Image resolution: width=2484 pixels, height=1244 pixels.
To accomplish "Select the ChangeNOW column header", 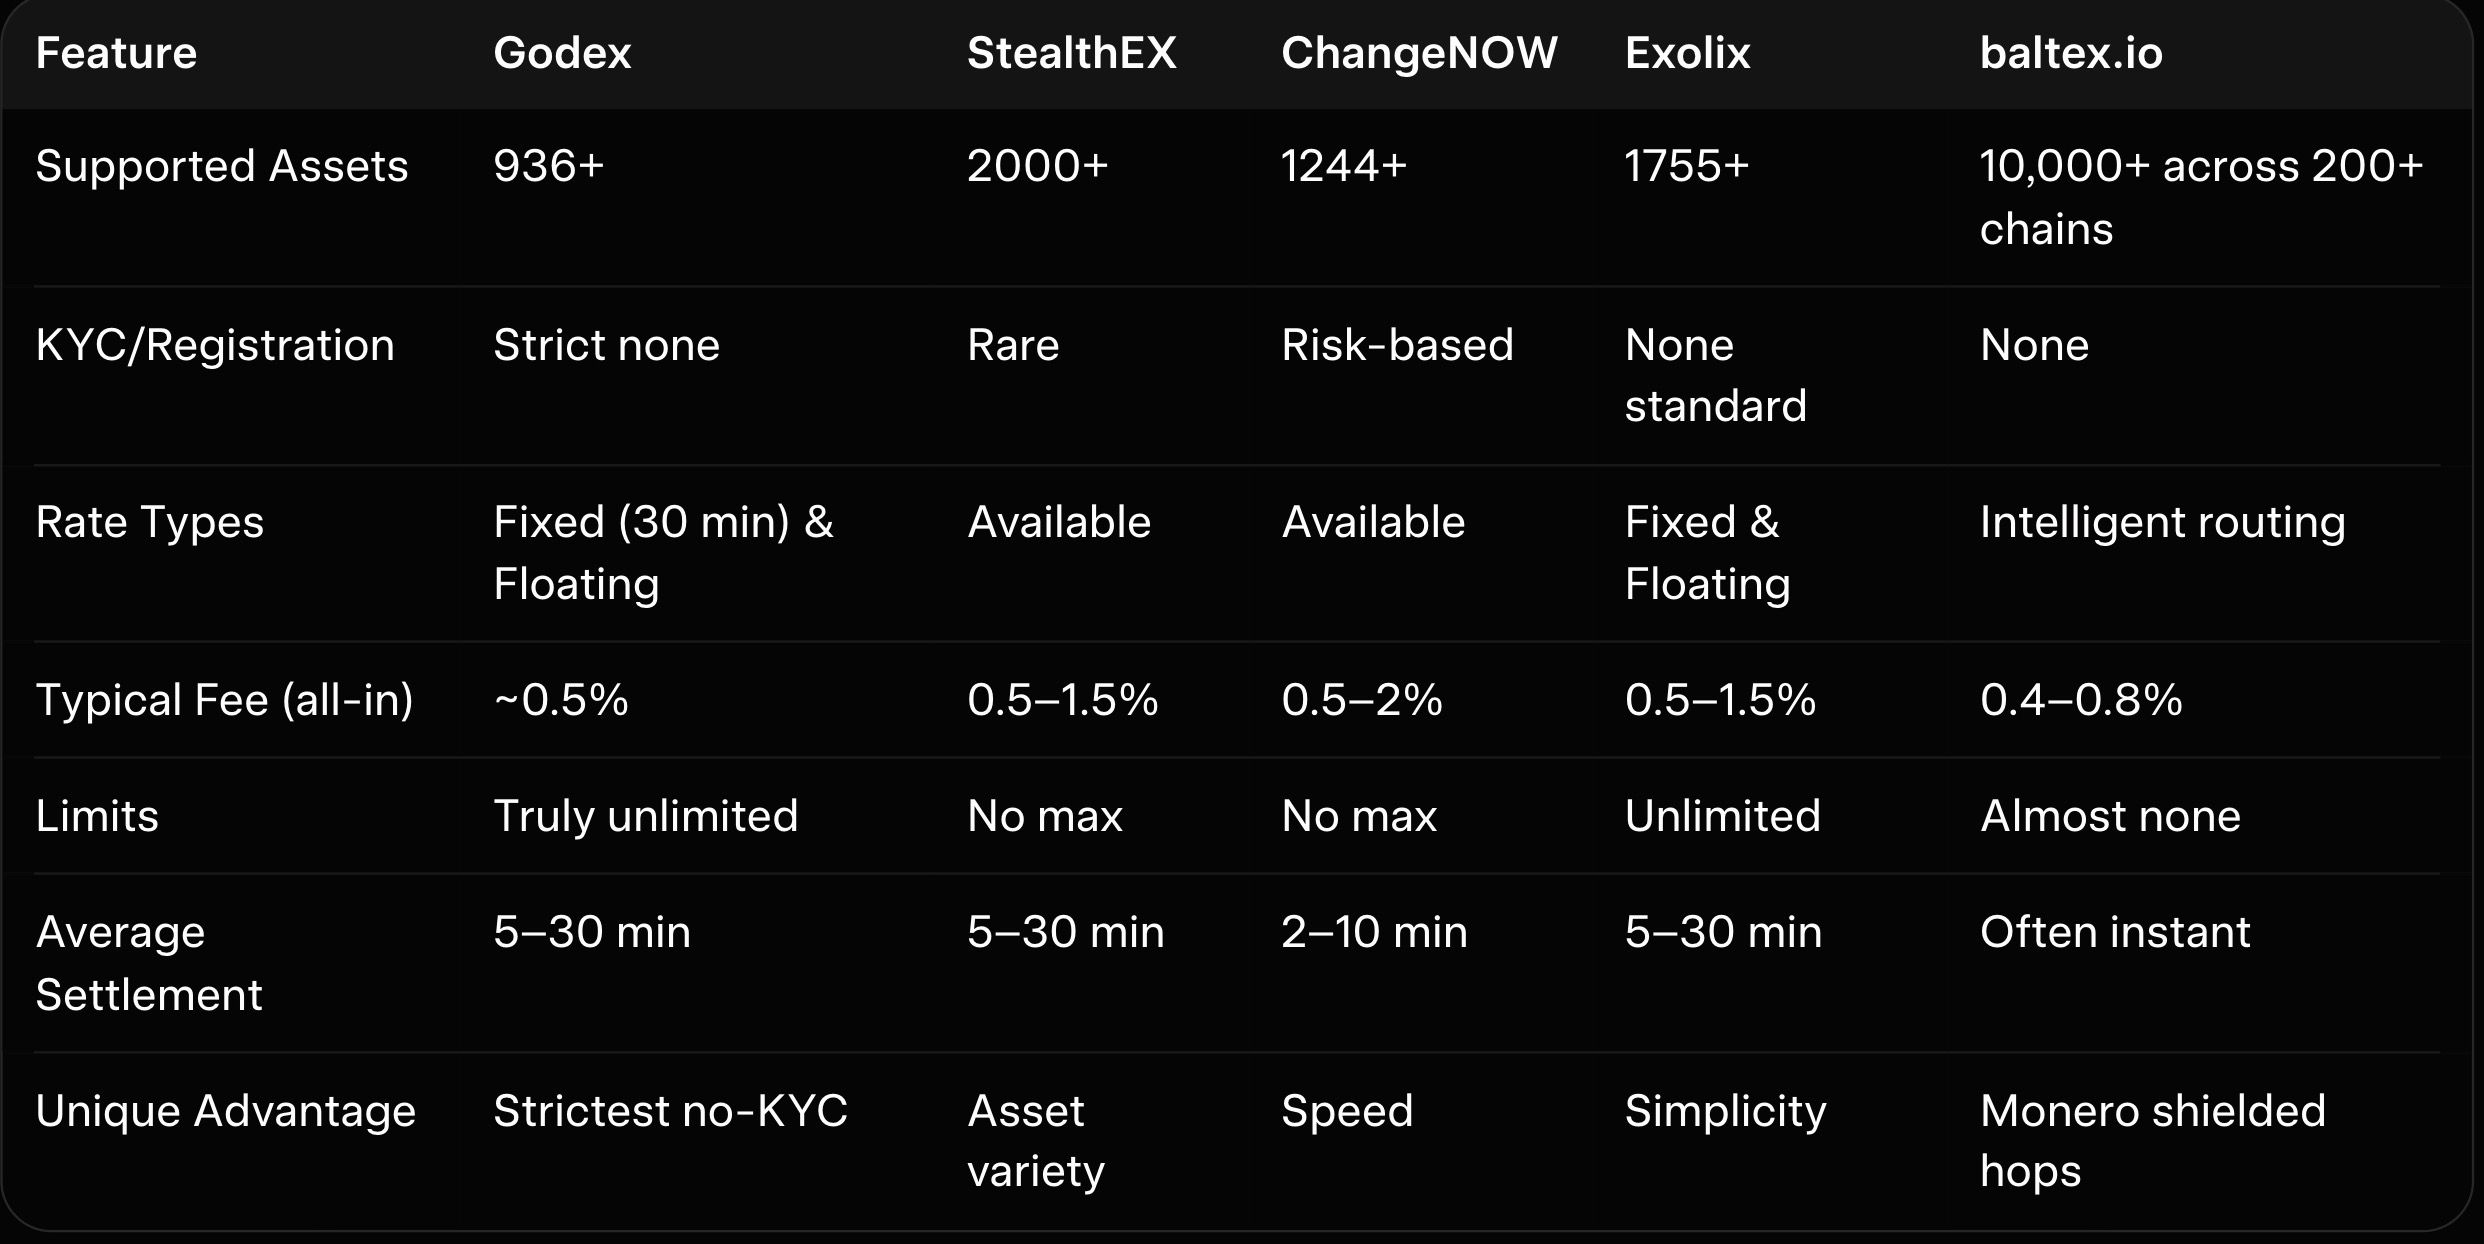I will point(1418,53).
